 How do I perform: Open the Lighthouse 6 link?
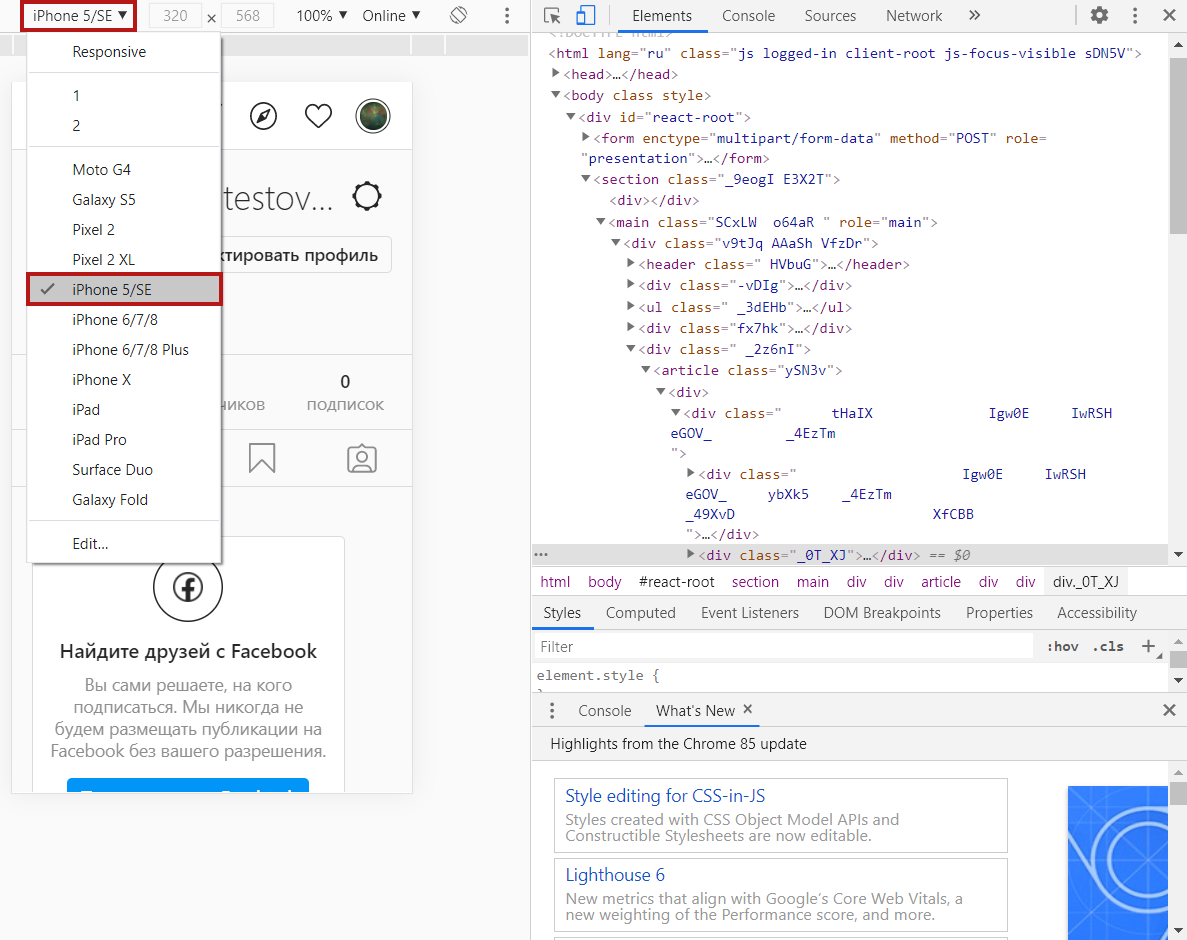[x=615, y=875]
